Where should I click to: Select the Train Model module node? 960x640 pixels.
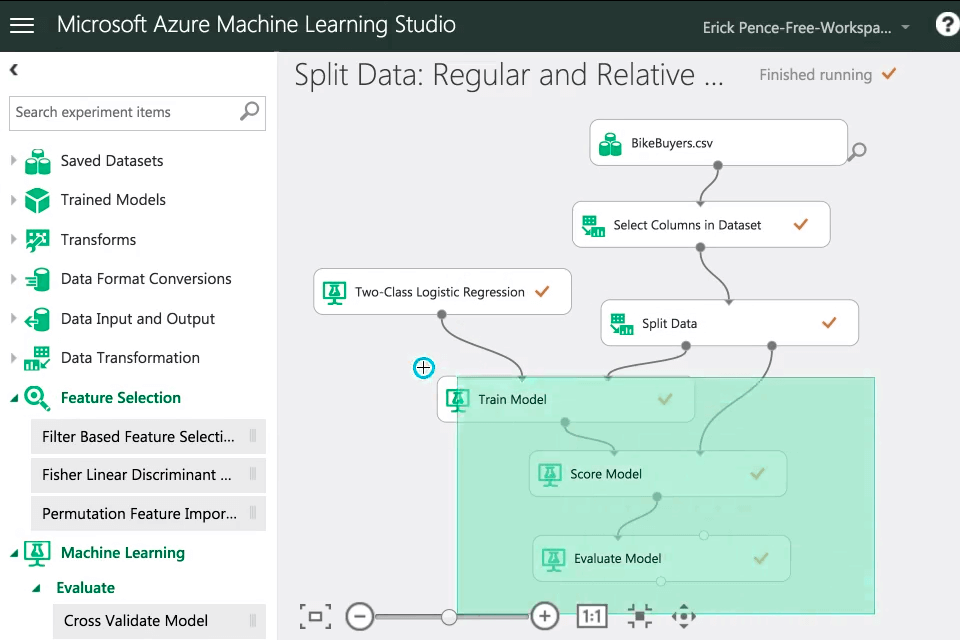(566, 399)
